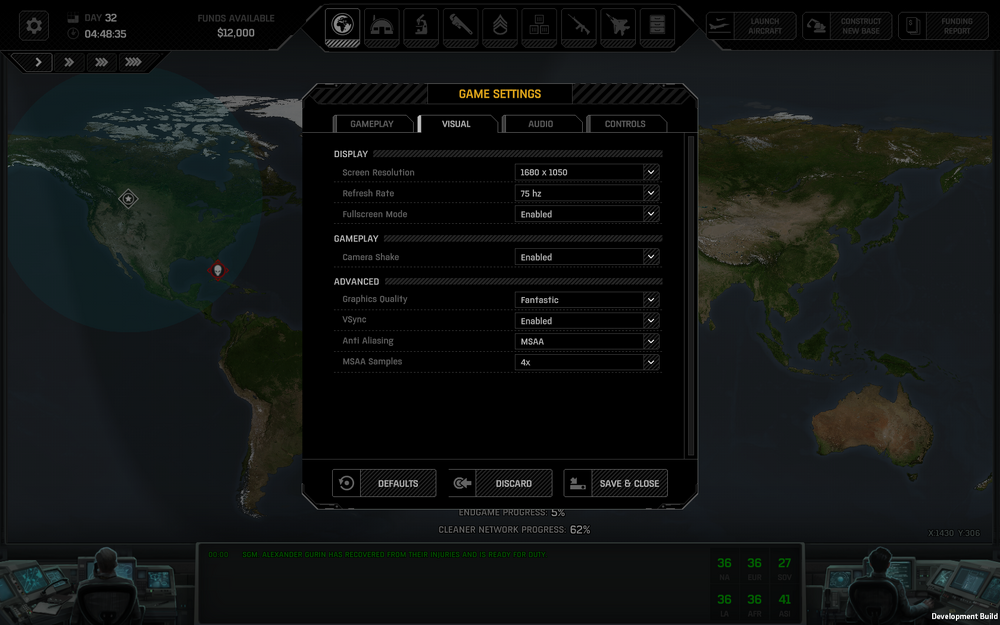Click the document icon on Funding Report

[x=912, y=26]
